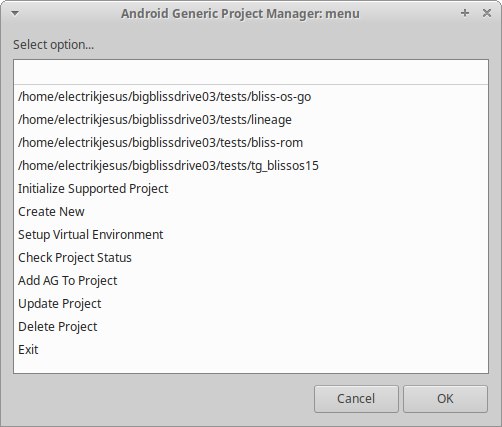Click the Select option label text
Viewport: 502px width, 427px height.
point(53,45)
